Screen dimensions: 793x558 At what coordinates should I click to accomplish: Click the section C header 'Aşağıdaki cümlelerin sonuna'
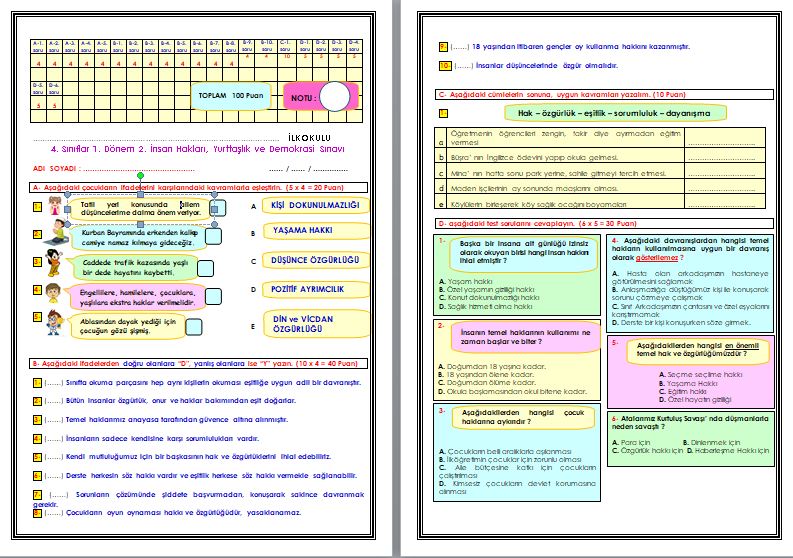coord(604,95)
